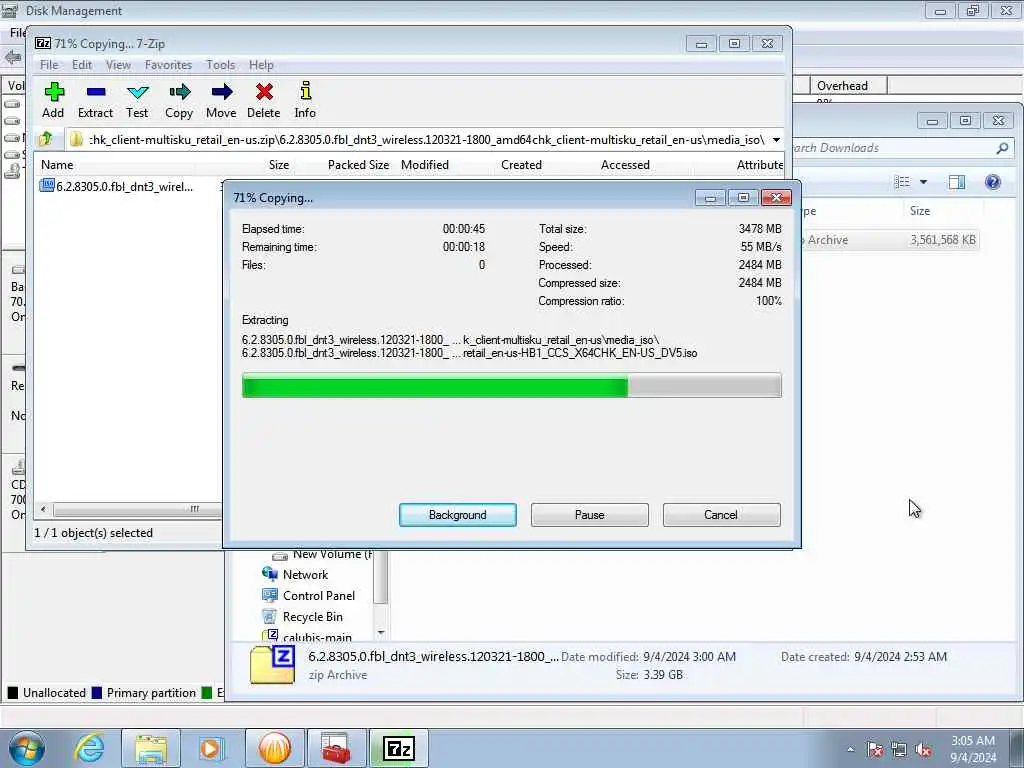This screenshot has width=1024, height=768.
Task: Open Action Center flag tray icon
Action: (875, 750)
